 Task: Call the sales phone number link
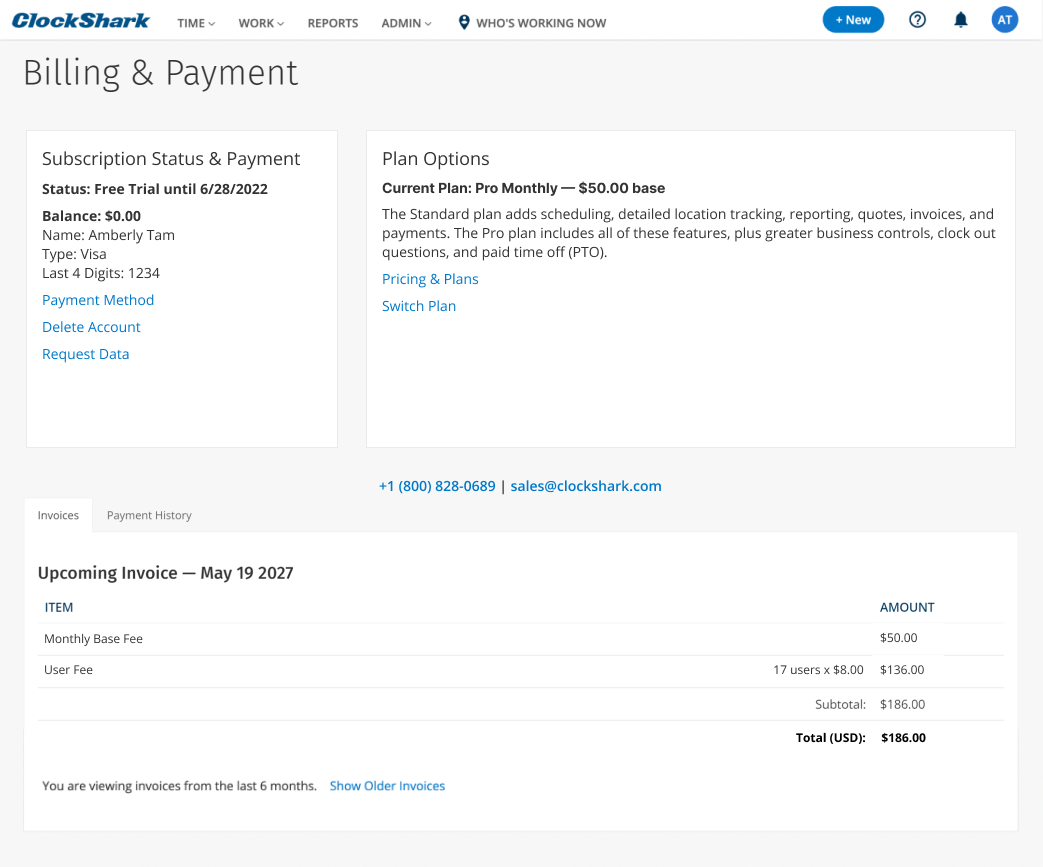click(437, 486)
